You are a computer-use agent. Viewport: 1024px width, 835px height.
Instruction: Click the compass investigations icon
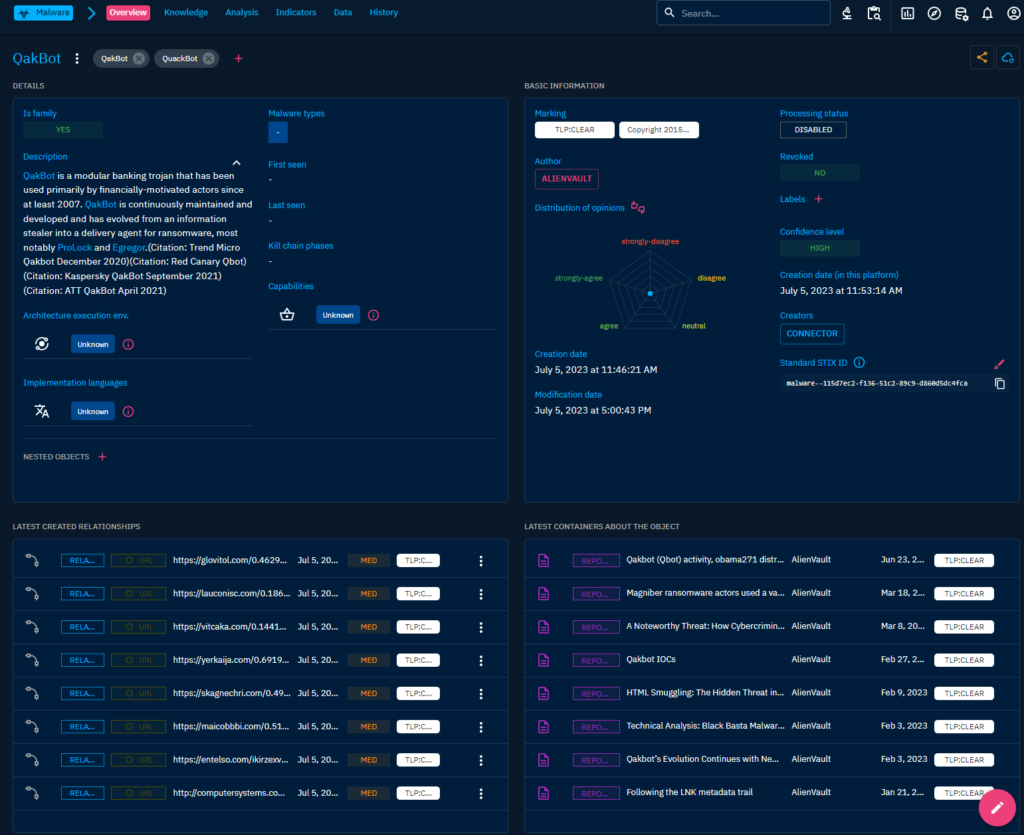934,13
